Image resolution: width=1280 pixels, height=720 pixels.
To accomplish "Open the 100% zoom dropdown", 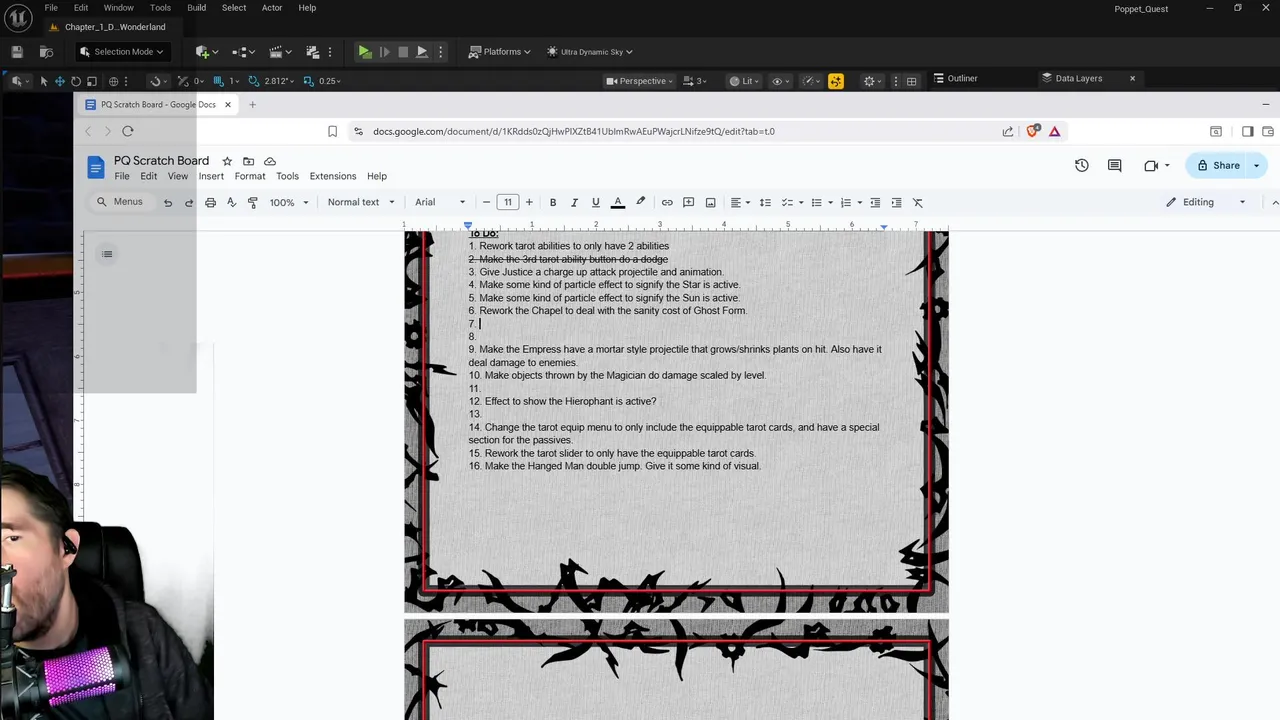I will point(289,202).
